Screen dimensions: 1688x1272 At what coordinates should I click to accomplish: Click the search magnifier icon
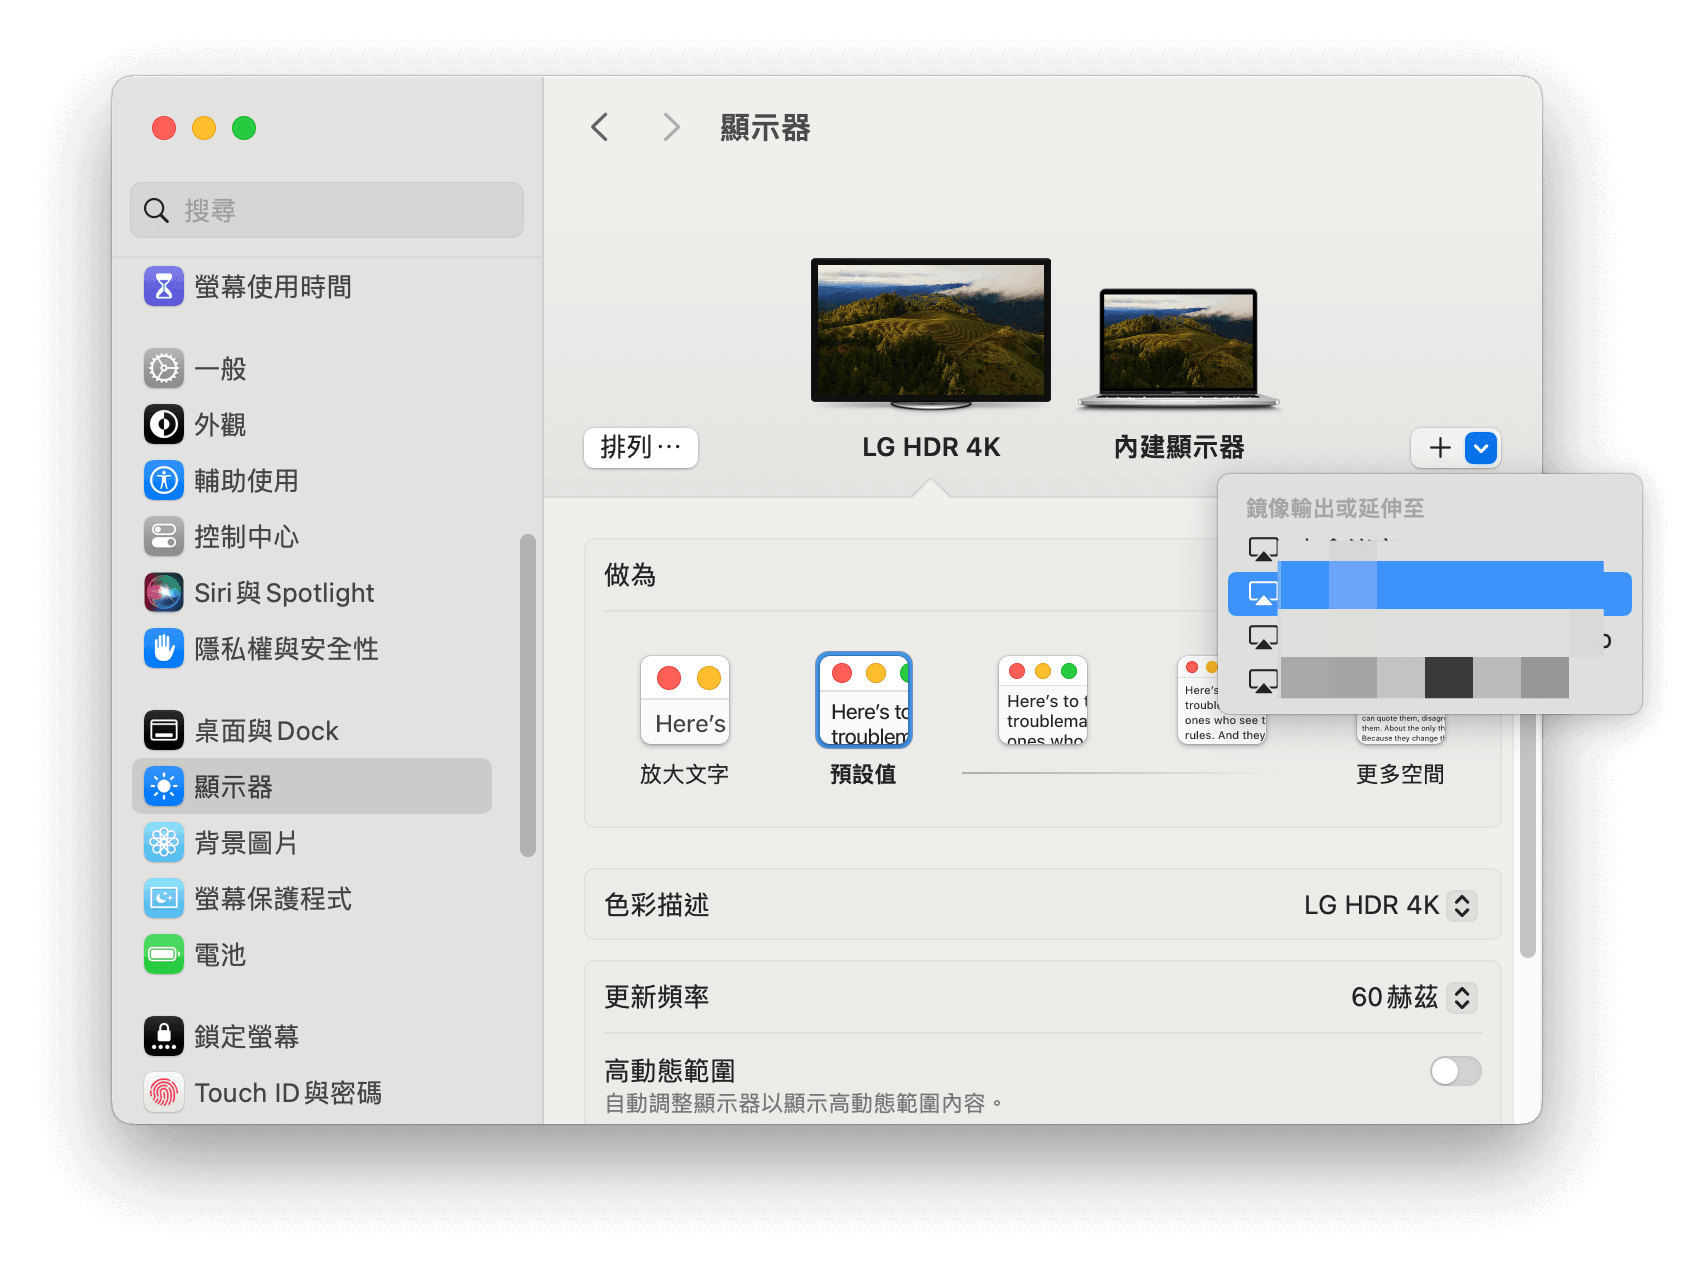pyautogui.click(x=156, y=211)
